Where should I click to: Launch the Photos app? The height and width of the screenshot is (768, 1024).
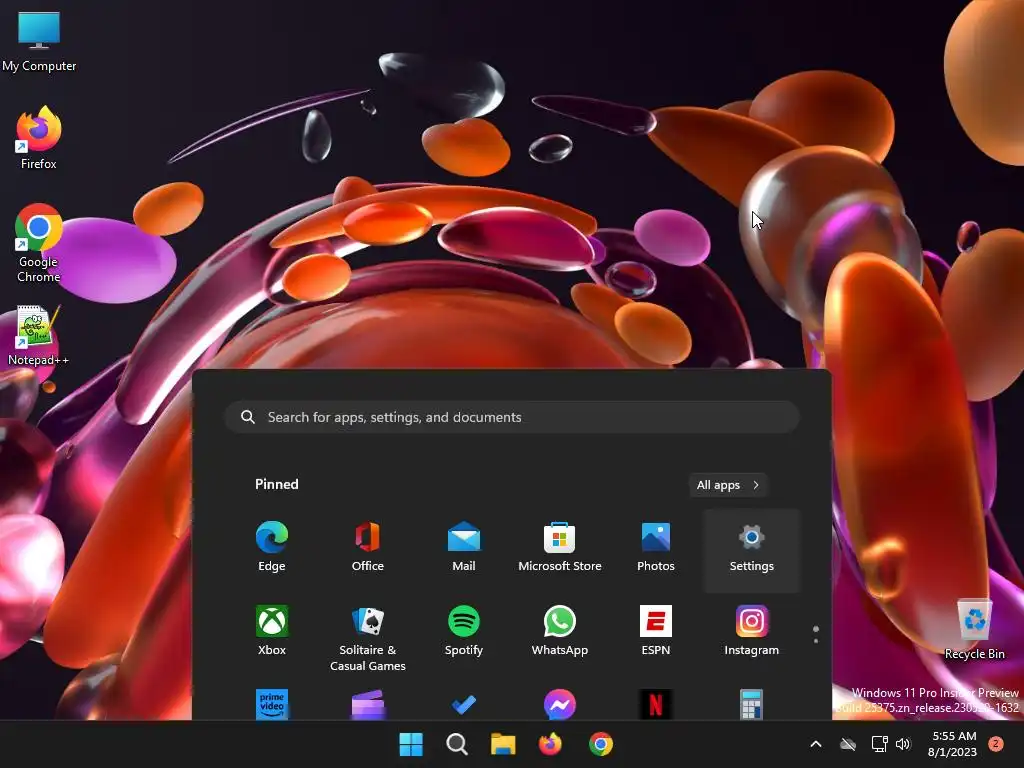pyautogui.click(x=656, y=547)
